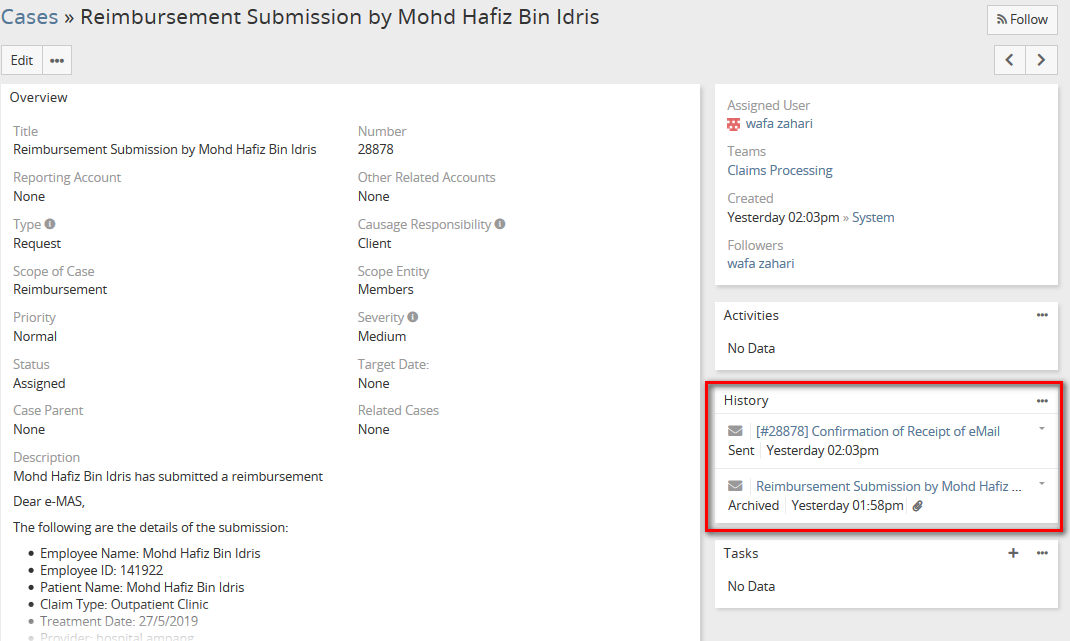Image resolution: width=1070 pixels, height=641 pixels.
Task: Click the Causage Responsibility info icon
Action: tap(500, 225)
